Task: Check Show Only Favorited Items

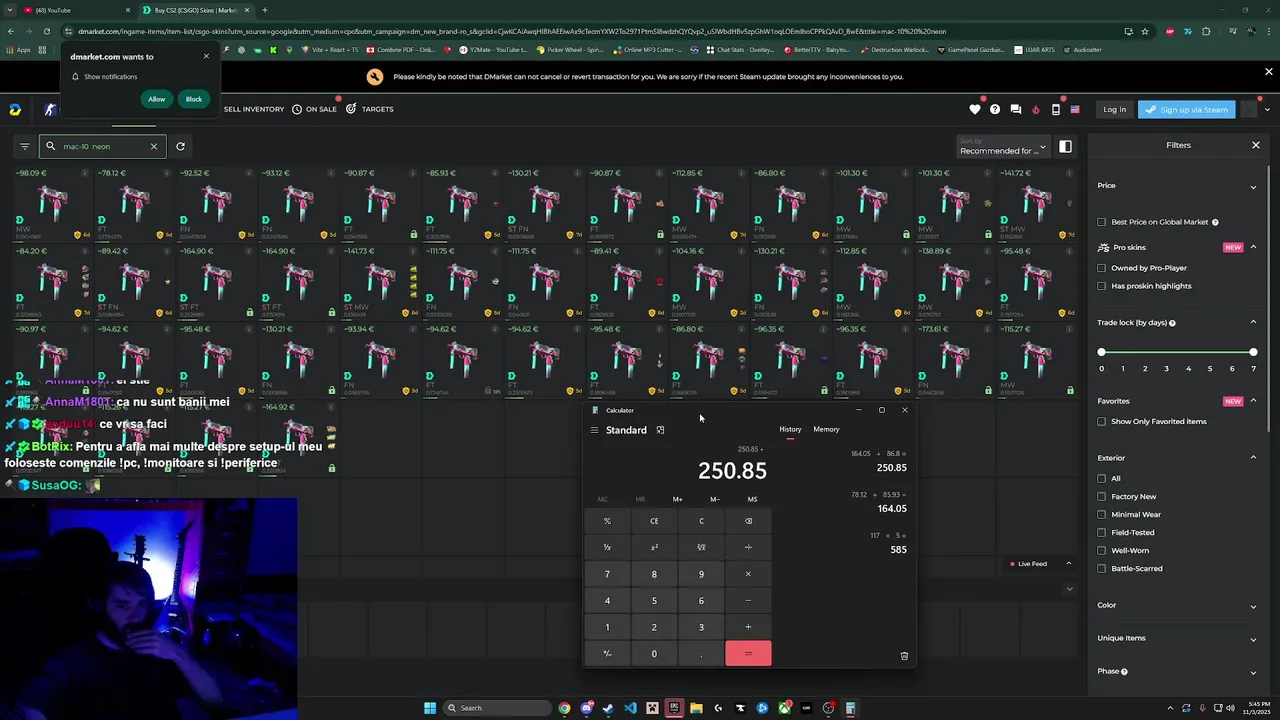Action: (1102, 421)
